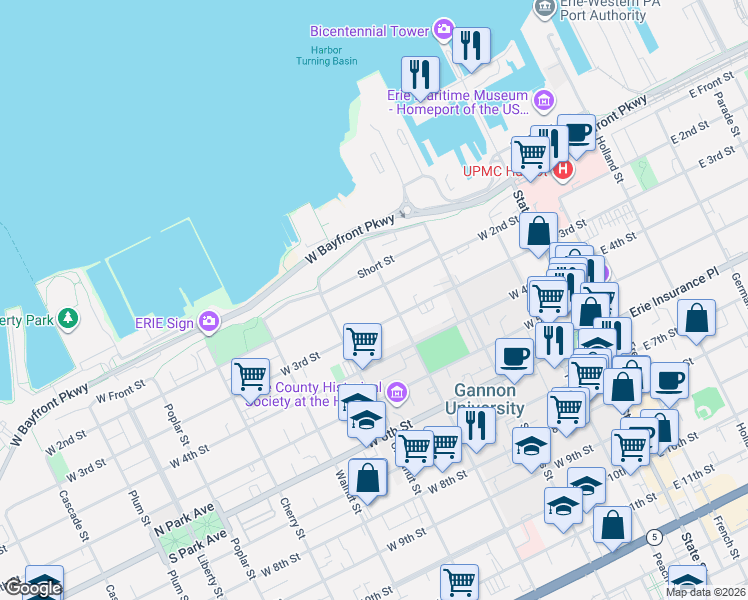Select the E Front St label
The height and width of the screenshot is (600, 748).
[x=711, y=84]
